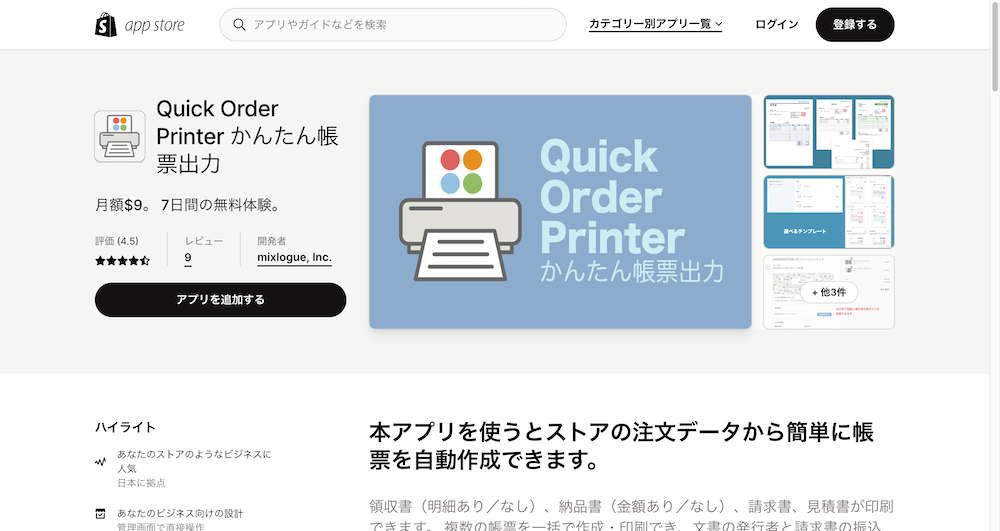Click the built-for-your-business highlight icon
The width and height of the screenshot is (1000, 531).
(x=100, y=513)
